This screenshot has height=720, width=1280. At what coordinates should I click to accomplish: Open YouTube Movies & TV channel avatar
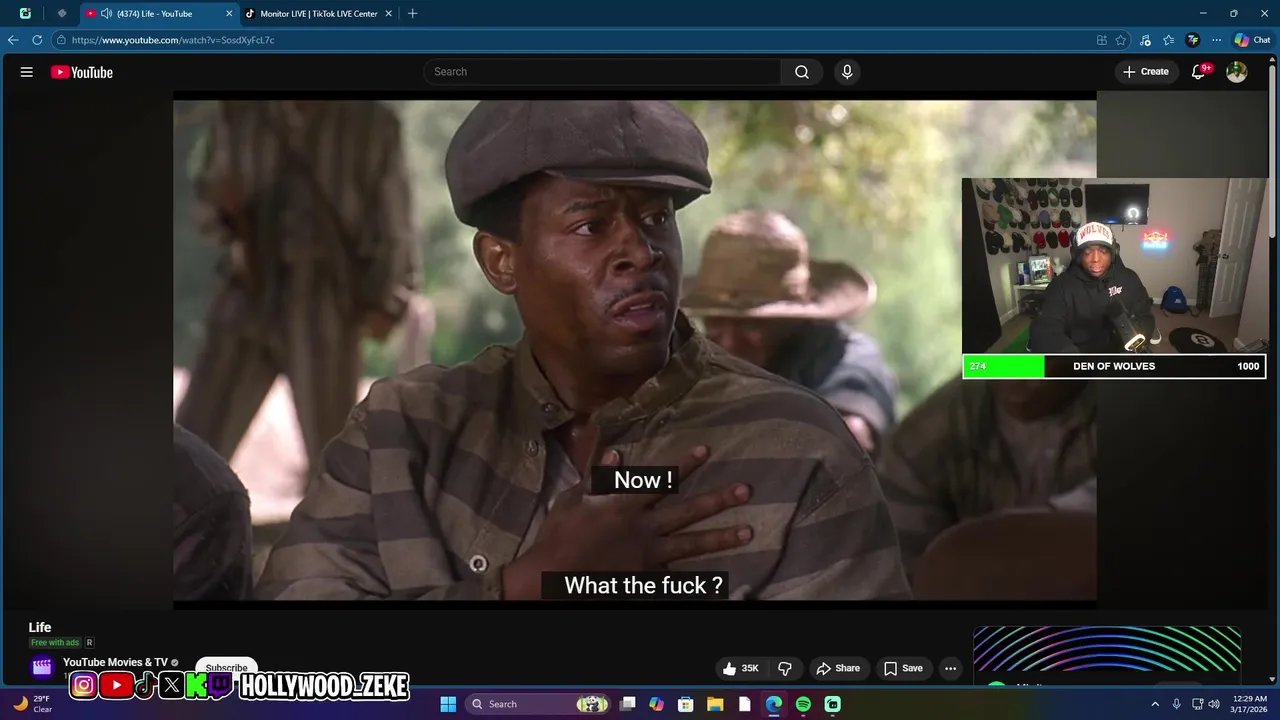[x=42, y=667]
